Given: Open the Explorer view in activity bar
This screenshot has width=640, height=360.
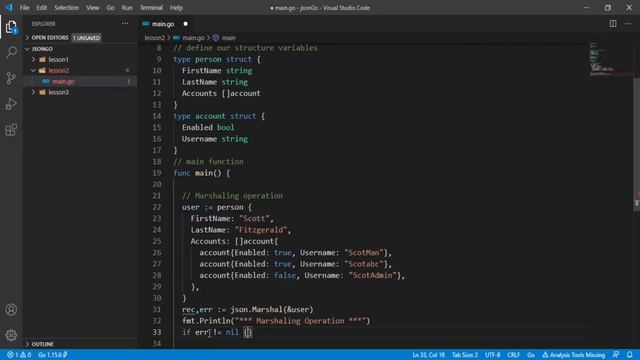Looking at the screenshot, I should 11,27.
